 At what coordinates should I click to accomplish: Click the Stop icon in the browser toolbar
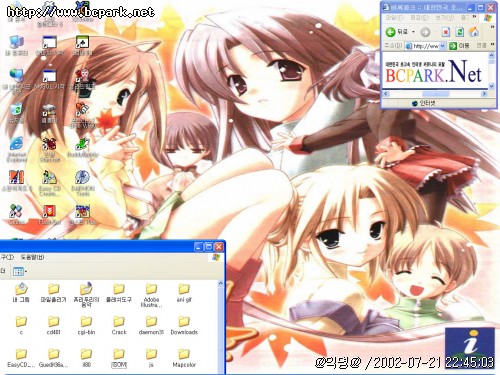(x=445, y=32)
